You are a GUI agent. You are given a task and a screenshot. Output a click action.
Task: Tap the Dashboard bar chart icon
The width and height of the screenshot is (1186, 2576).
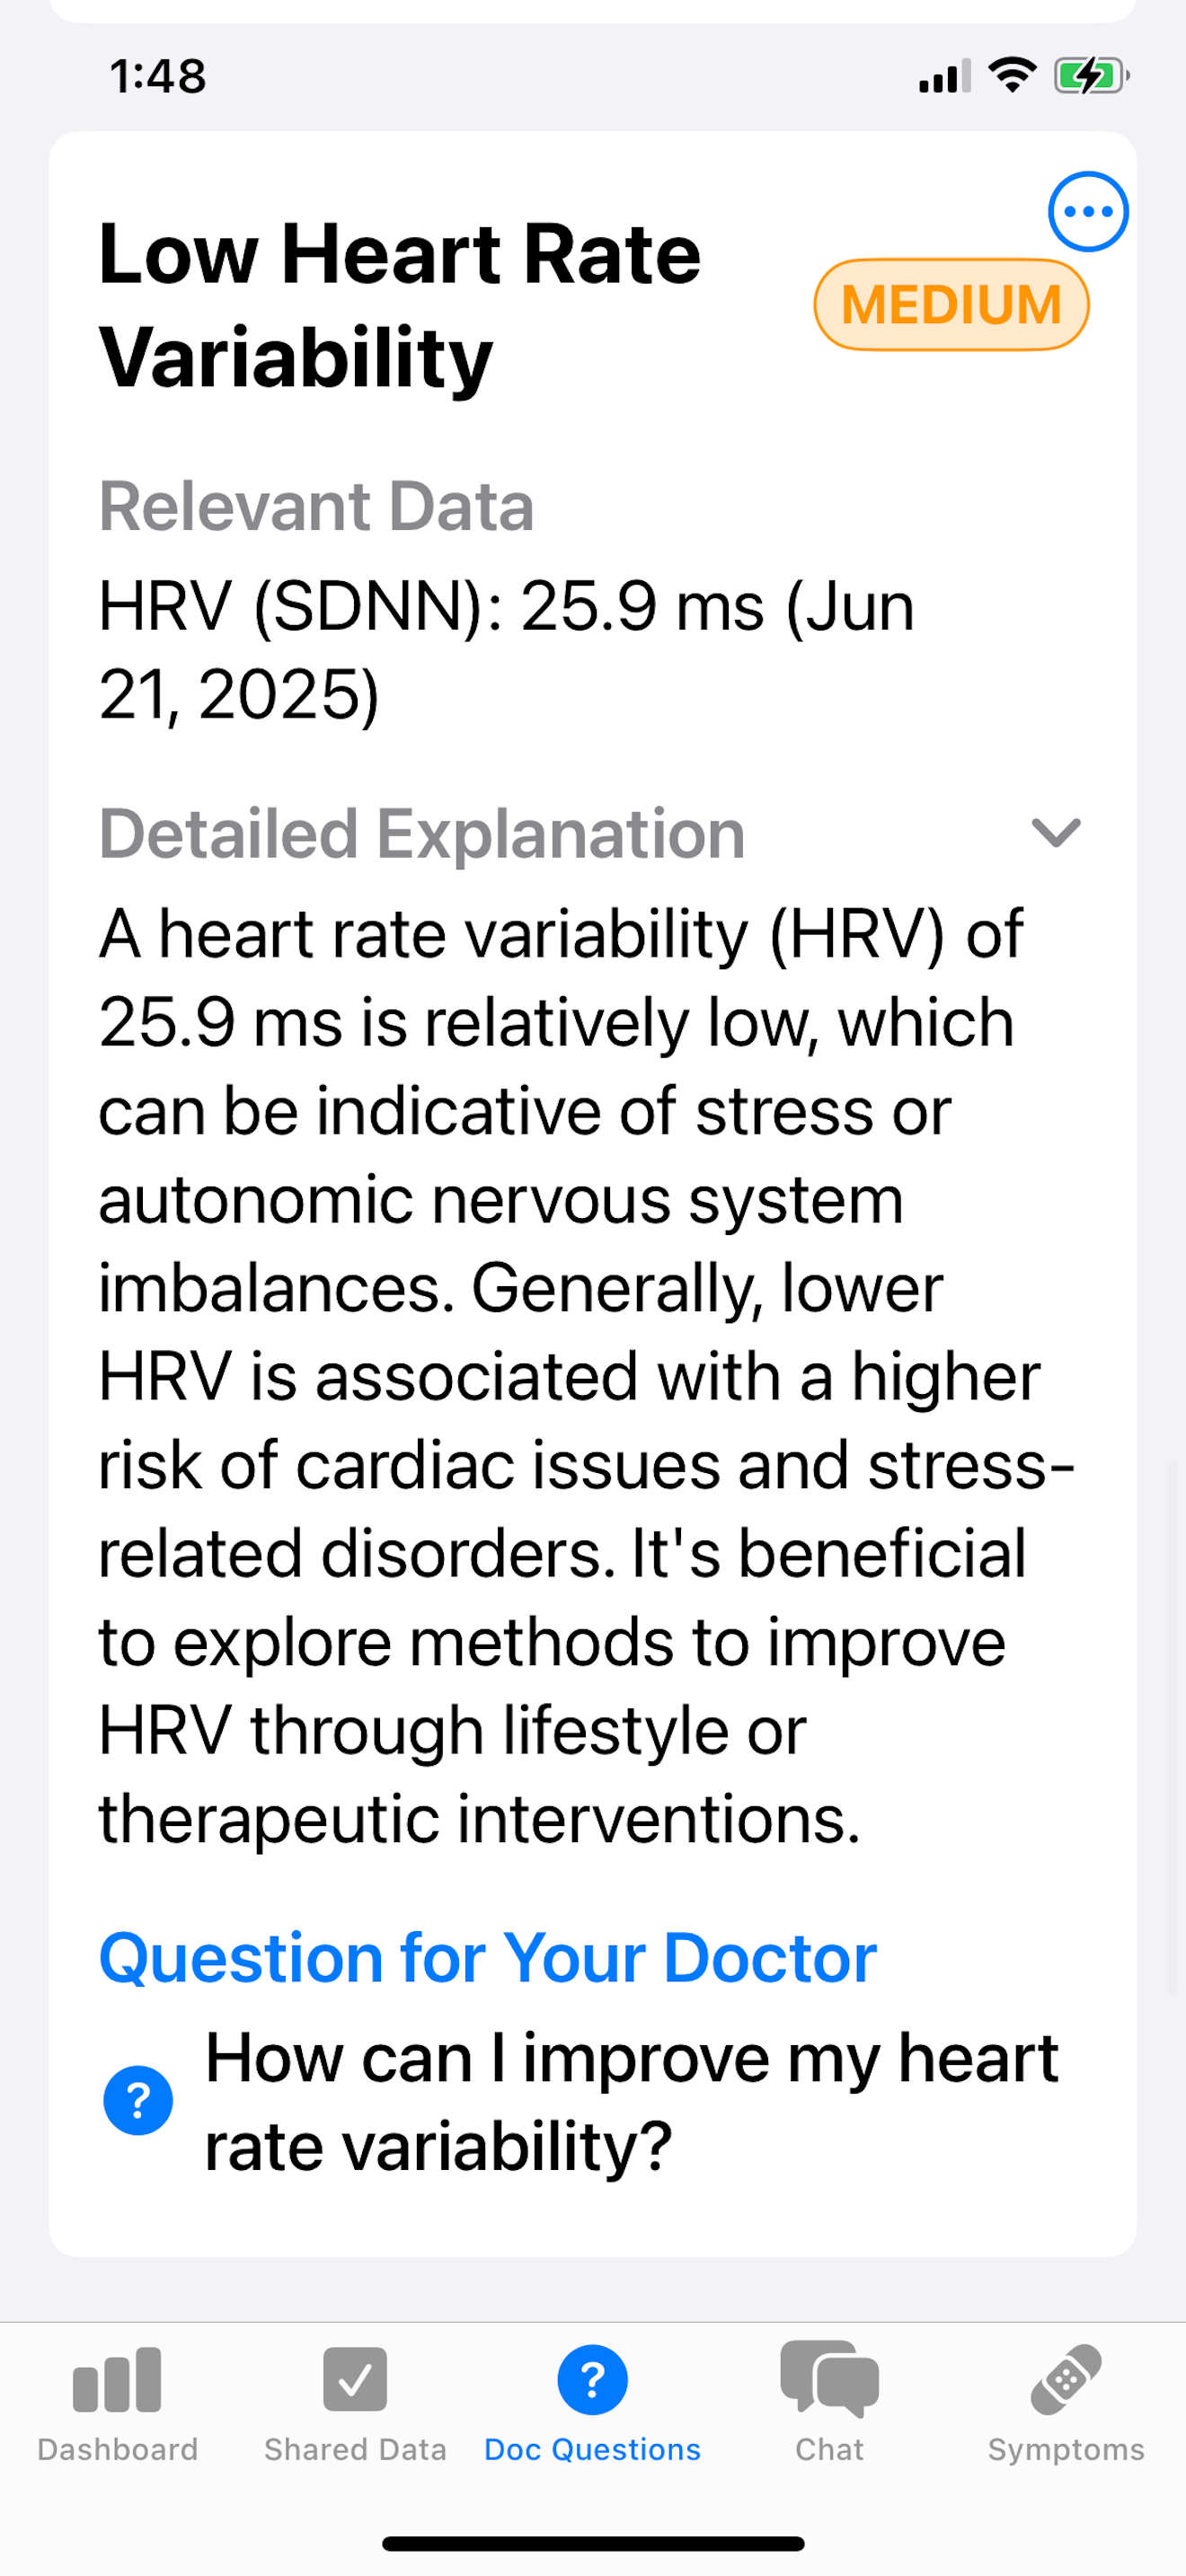(117, 2380)
